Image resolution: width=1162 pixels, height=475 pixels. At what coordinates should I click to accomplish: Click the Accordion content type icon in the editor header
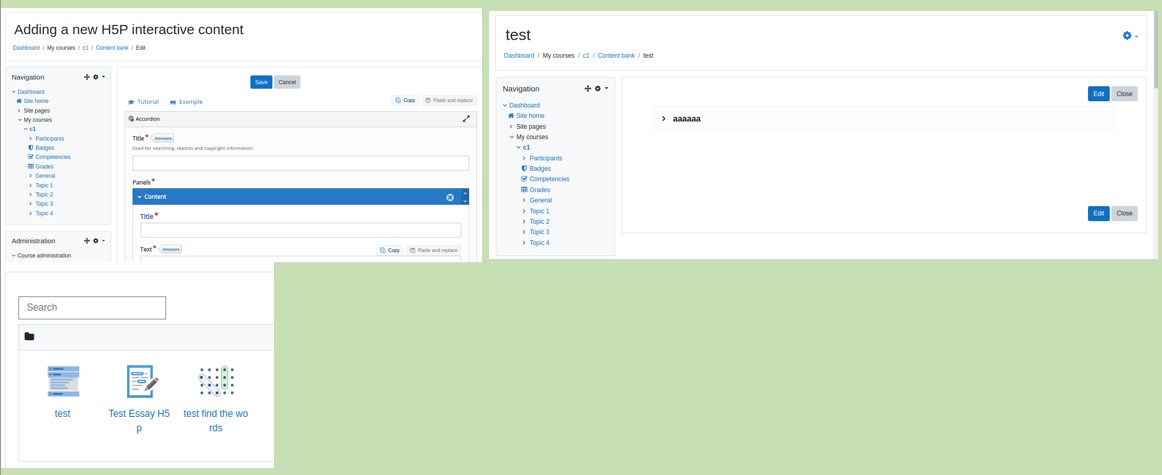coord(131,119)
